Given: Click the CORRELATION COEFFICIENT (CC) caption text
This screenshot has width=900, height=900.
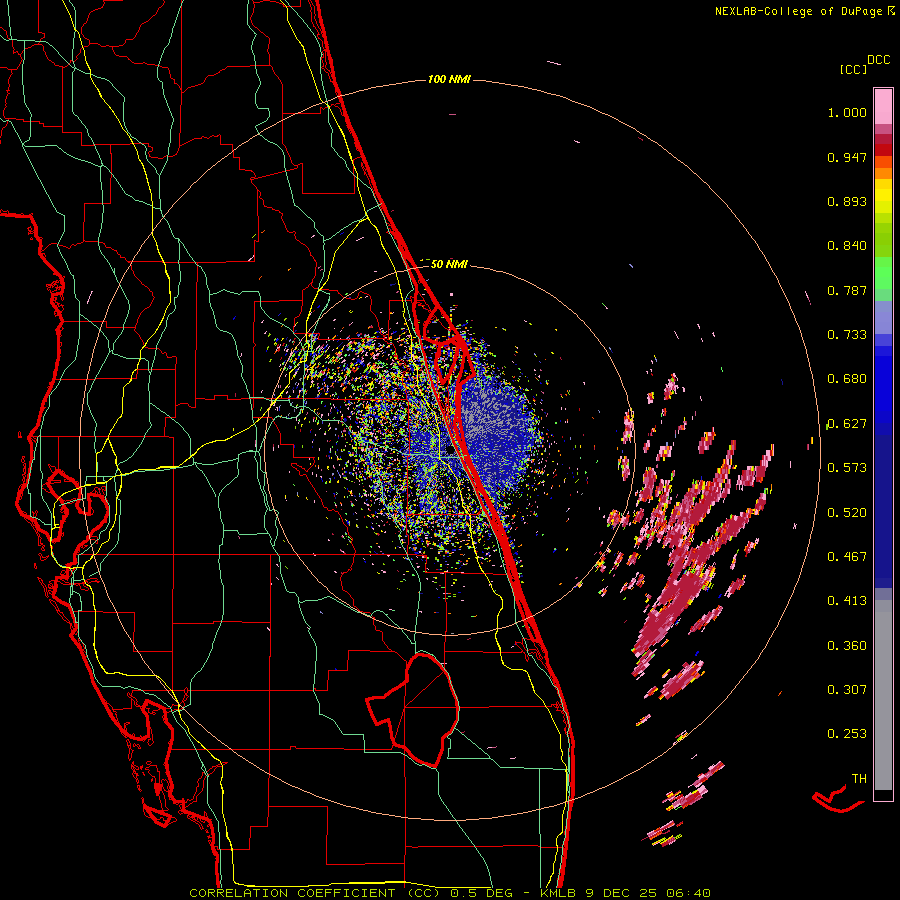Looking at the screenshot, I should (x=315, y=893).
